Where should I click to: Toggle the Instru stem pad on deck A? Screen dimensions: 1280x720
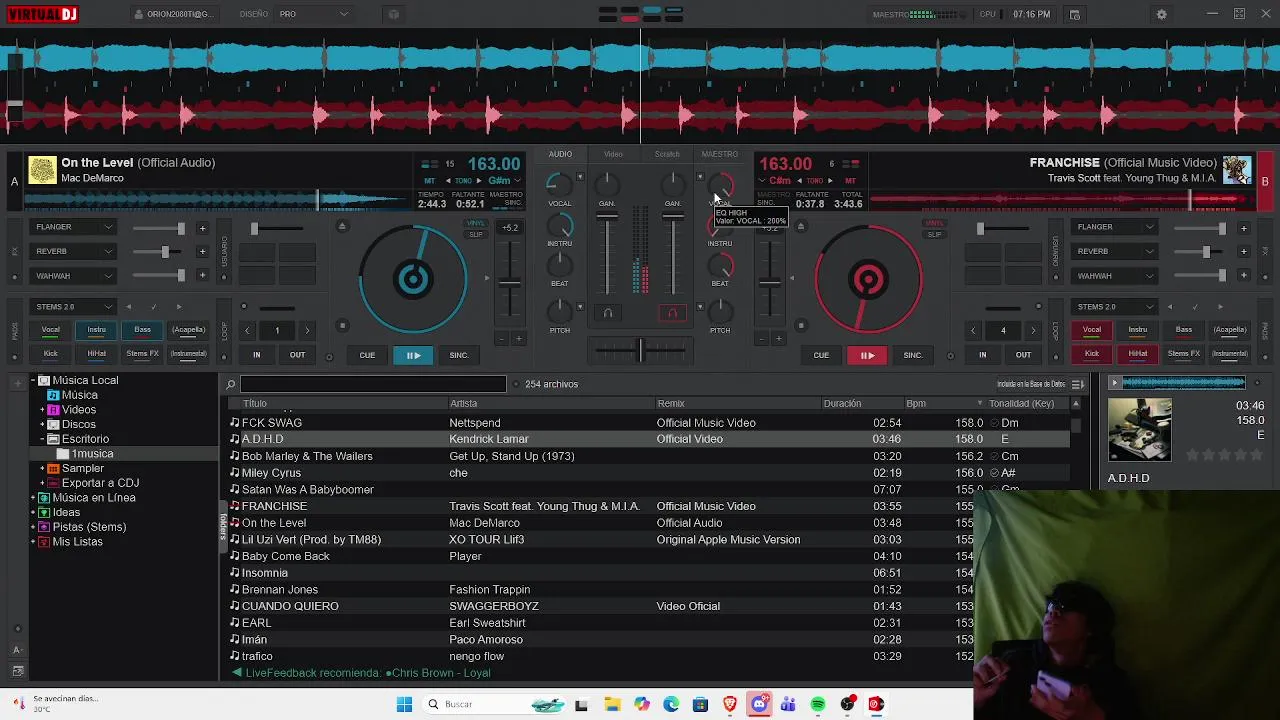click(96, 330)
